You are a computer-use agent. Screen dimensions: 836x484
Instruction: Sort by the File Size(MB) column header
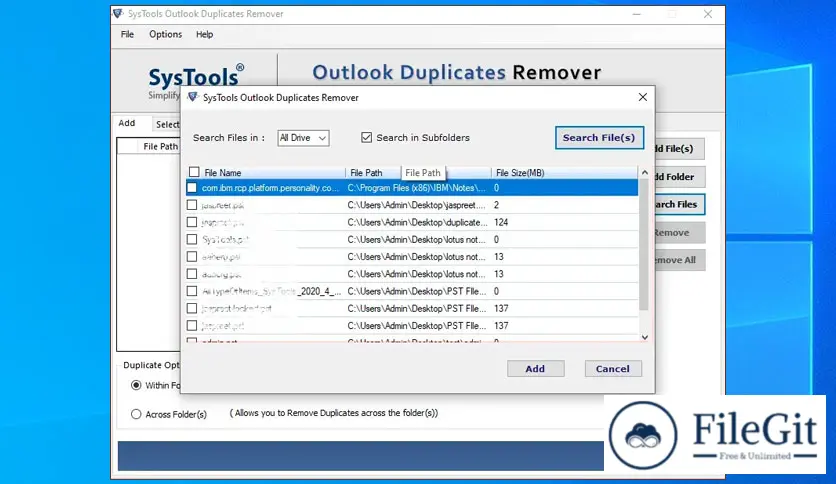[564, 173]
